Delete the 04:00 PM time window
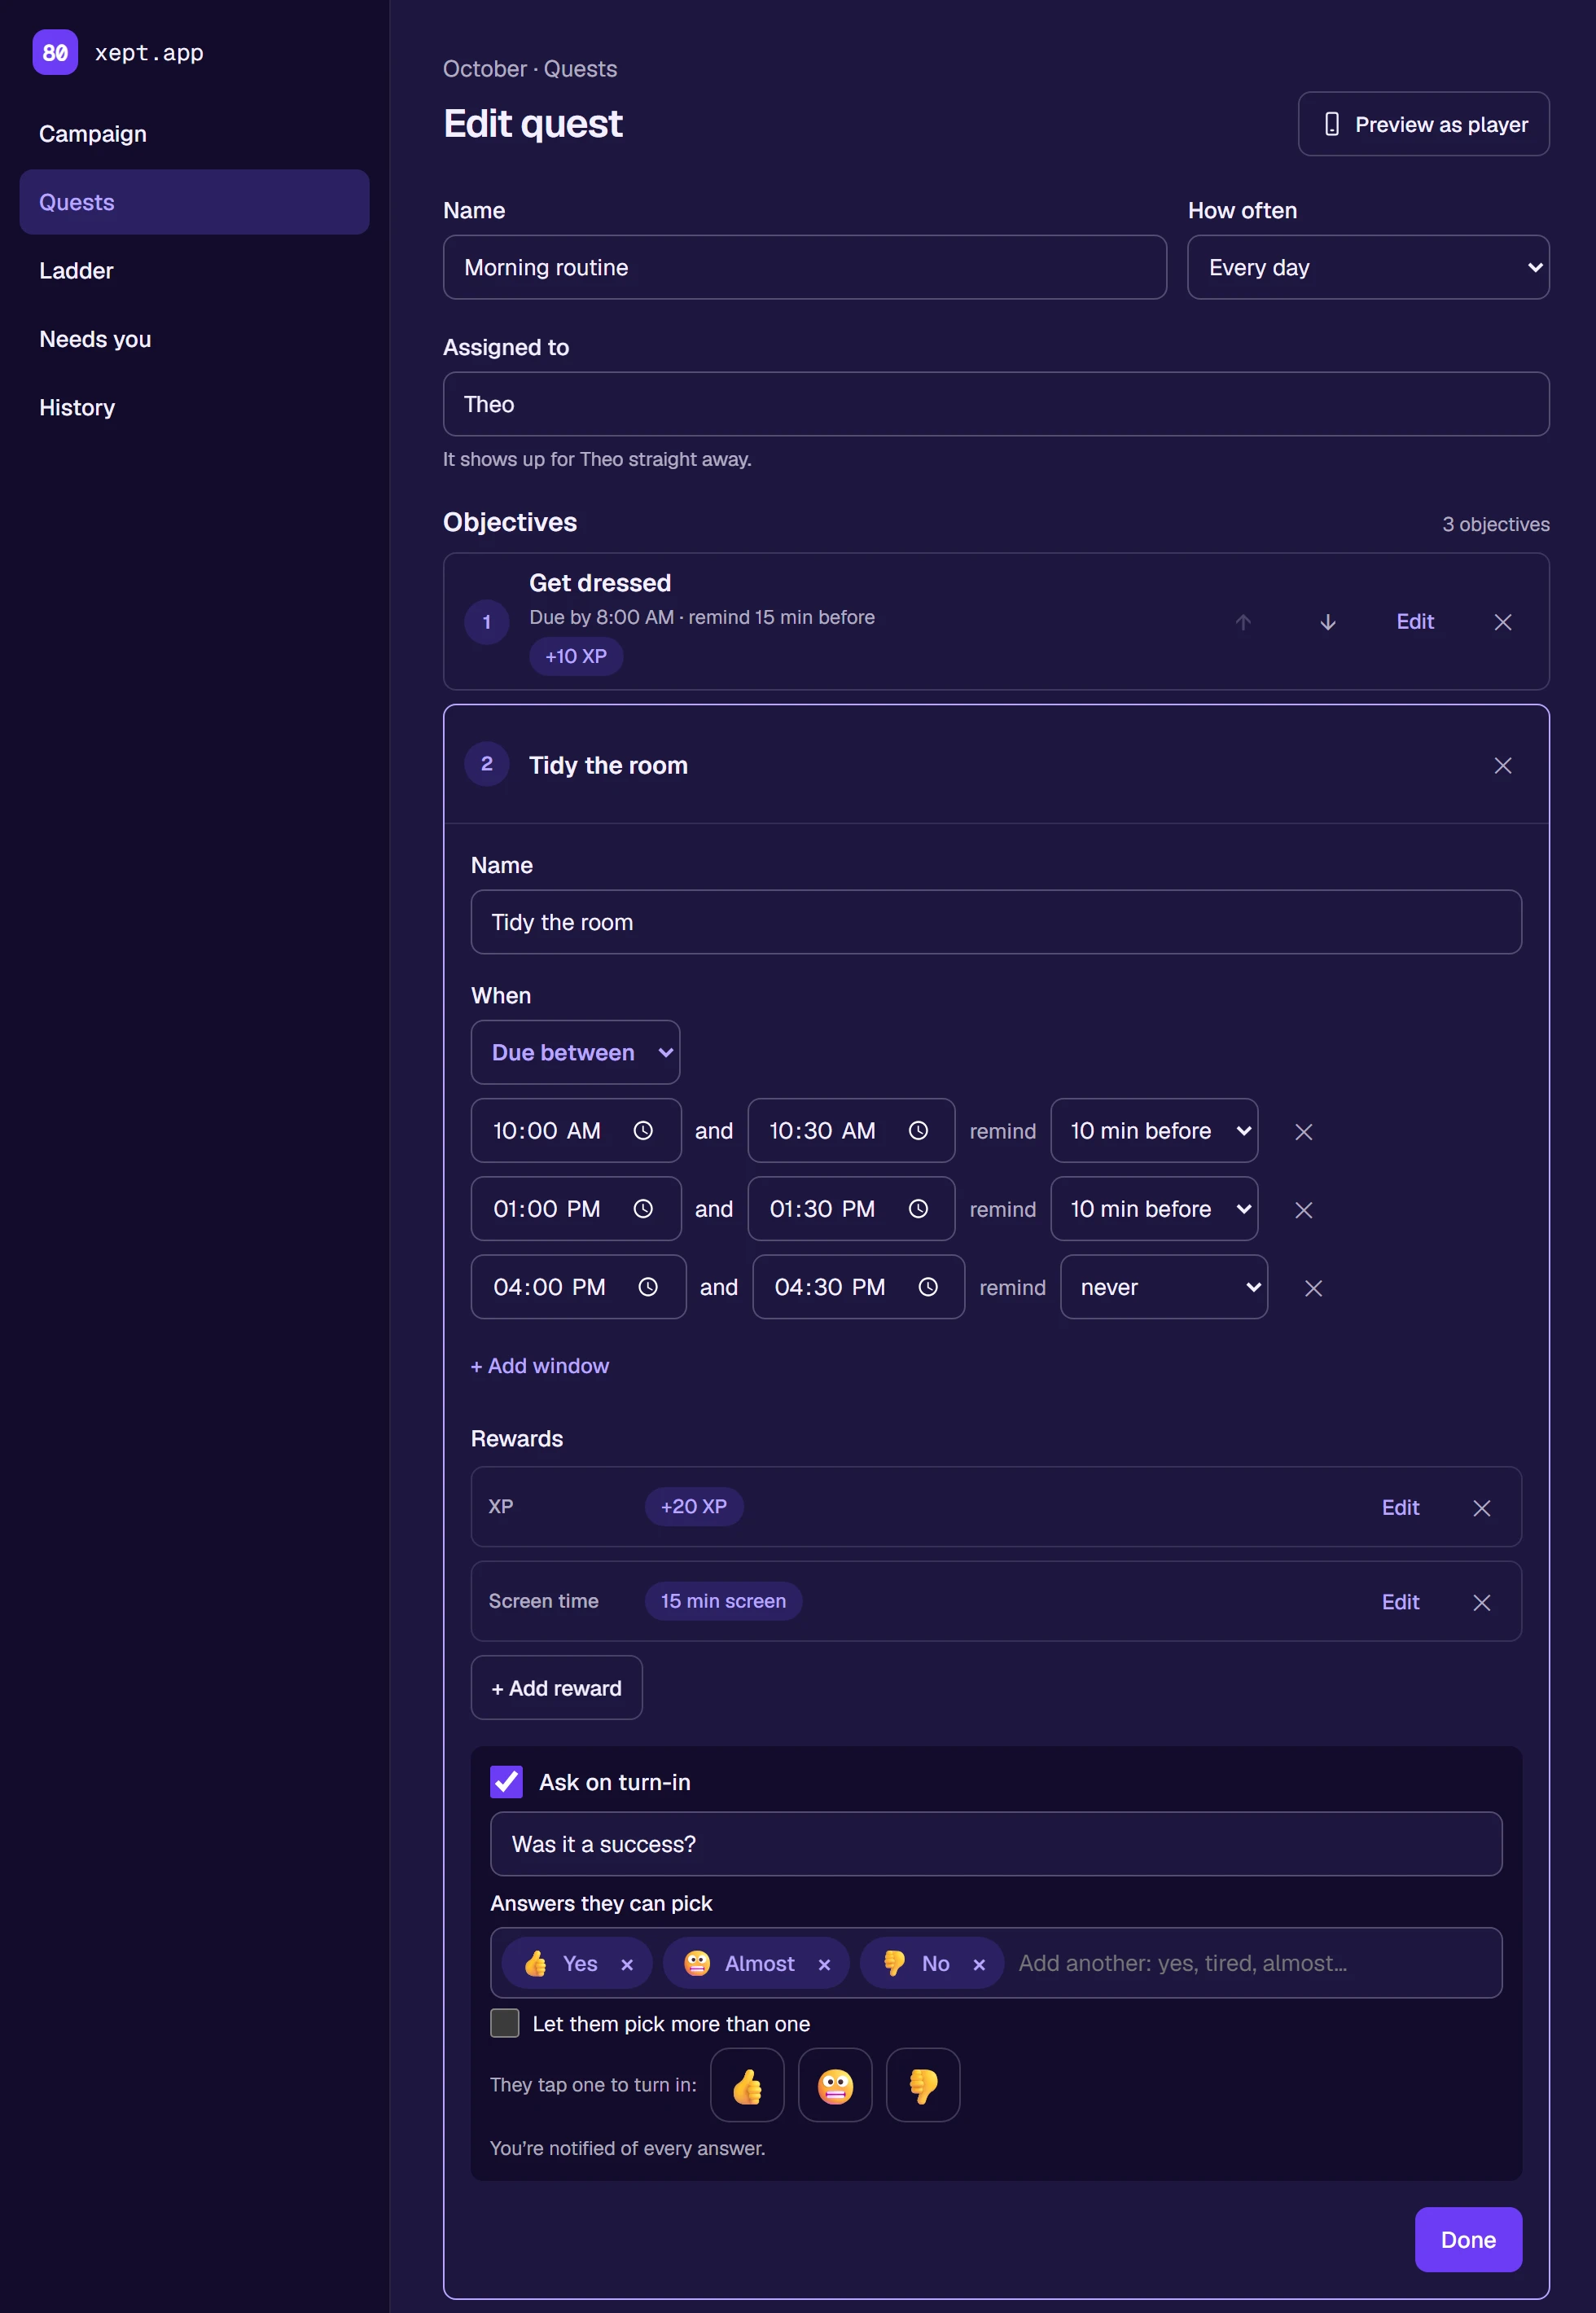Image resolution: width=1596 pixels, height=2313 pixels. point(1314,1288)
